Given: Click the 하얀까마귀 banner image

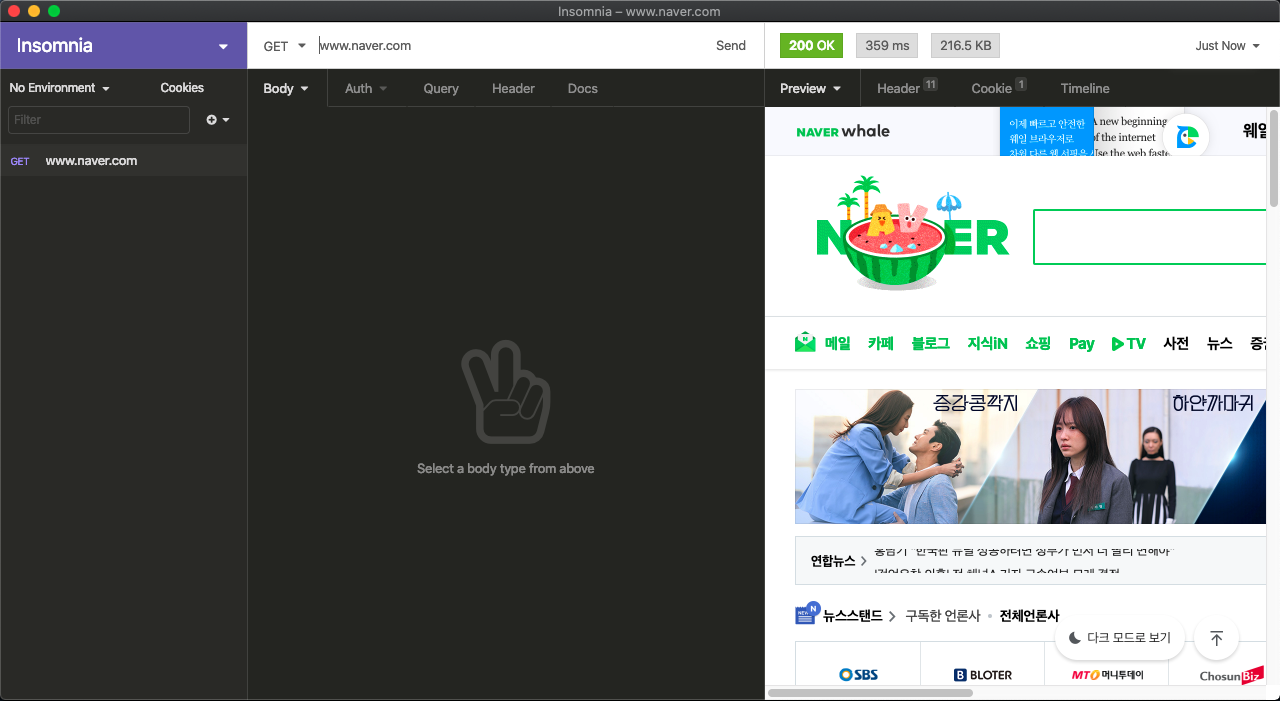Looking at the screenshot, I should click(1148, 456).
